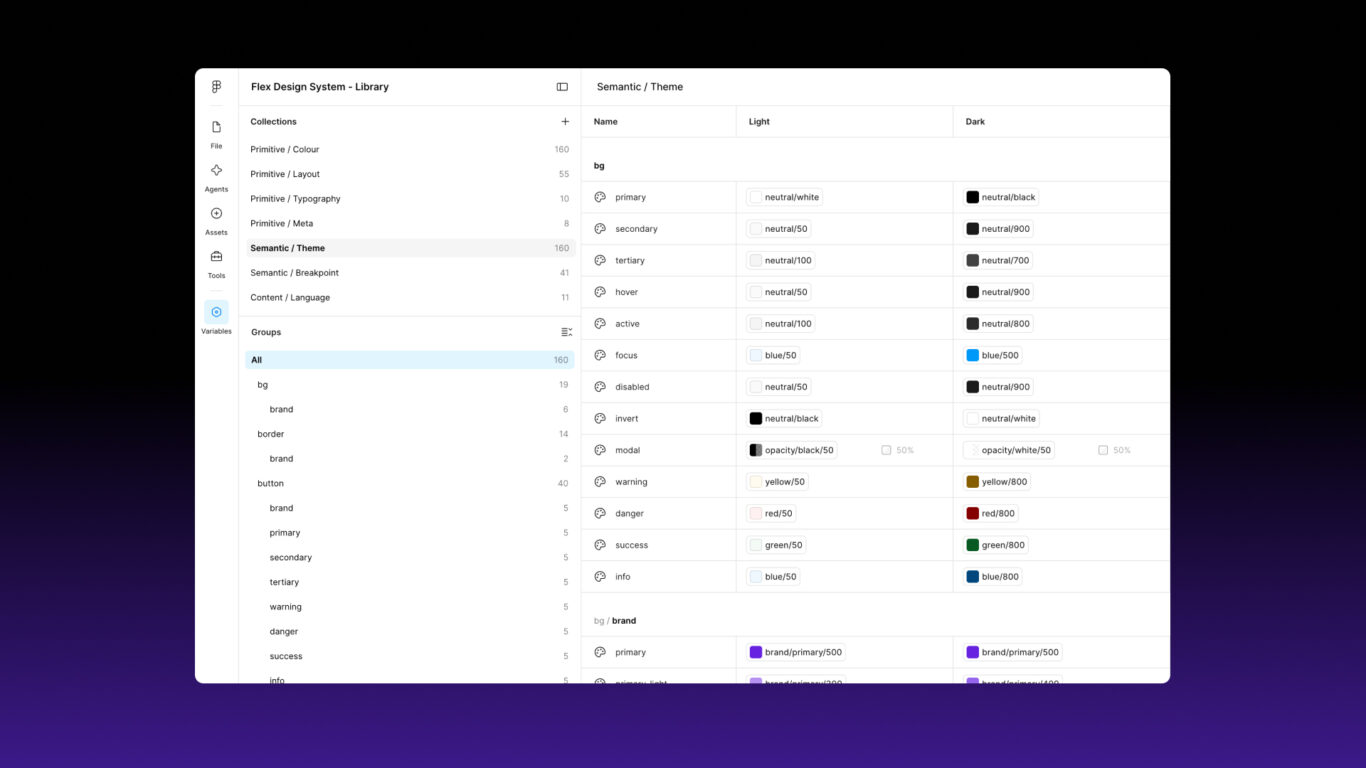Open the File panel icon
The height and width of the screenshot is (768, 1366).
[x=216, y=127]
